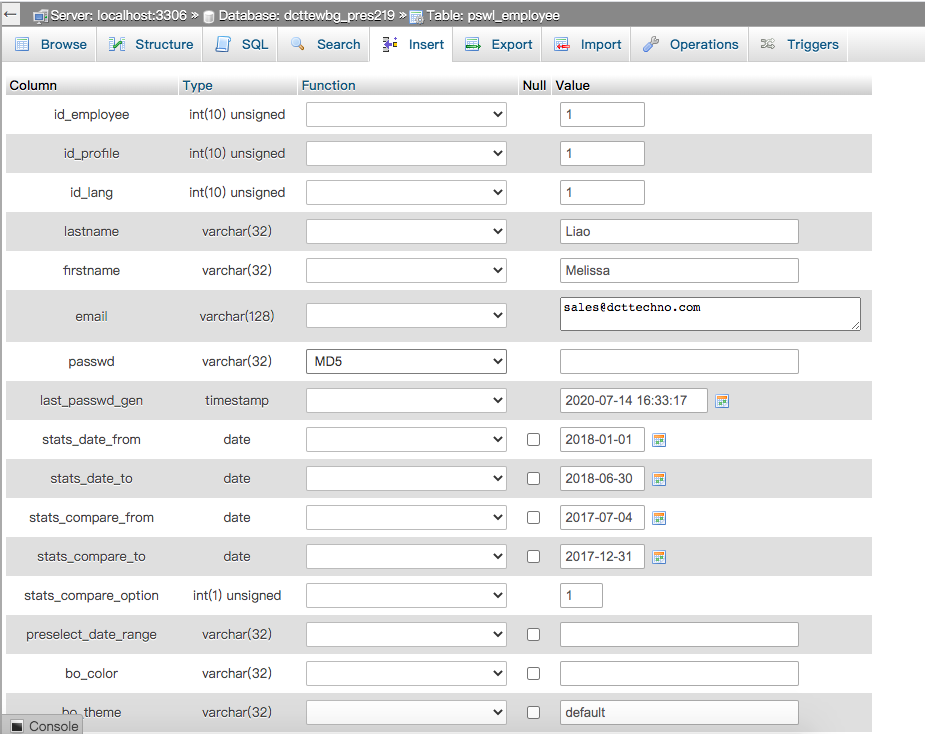Click the stats_date_to field showing 2018-06-30
925x734 pixels.
[602, 479]
